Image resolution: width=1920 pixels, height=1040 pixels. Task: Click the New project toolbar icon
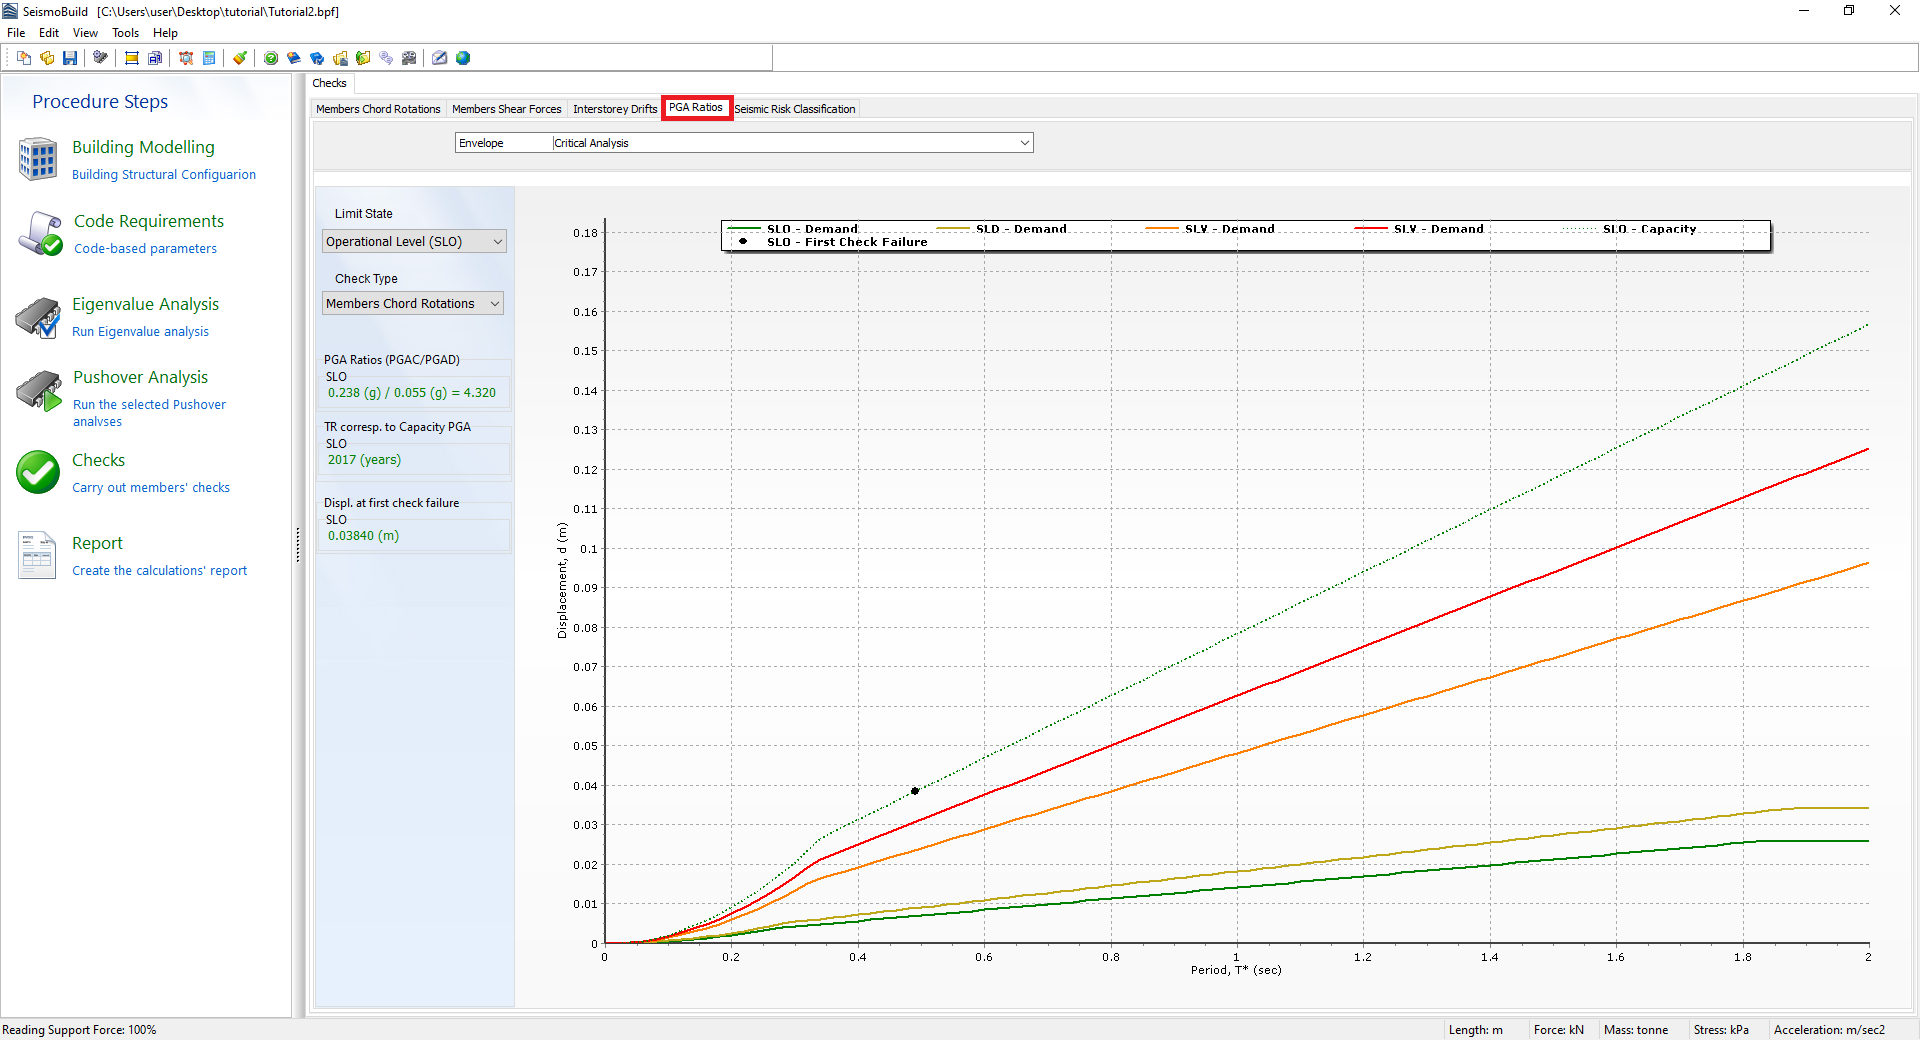click(24, 58)
